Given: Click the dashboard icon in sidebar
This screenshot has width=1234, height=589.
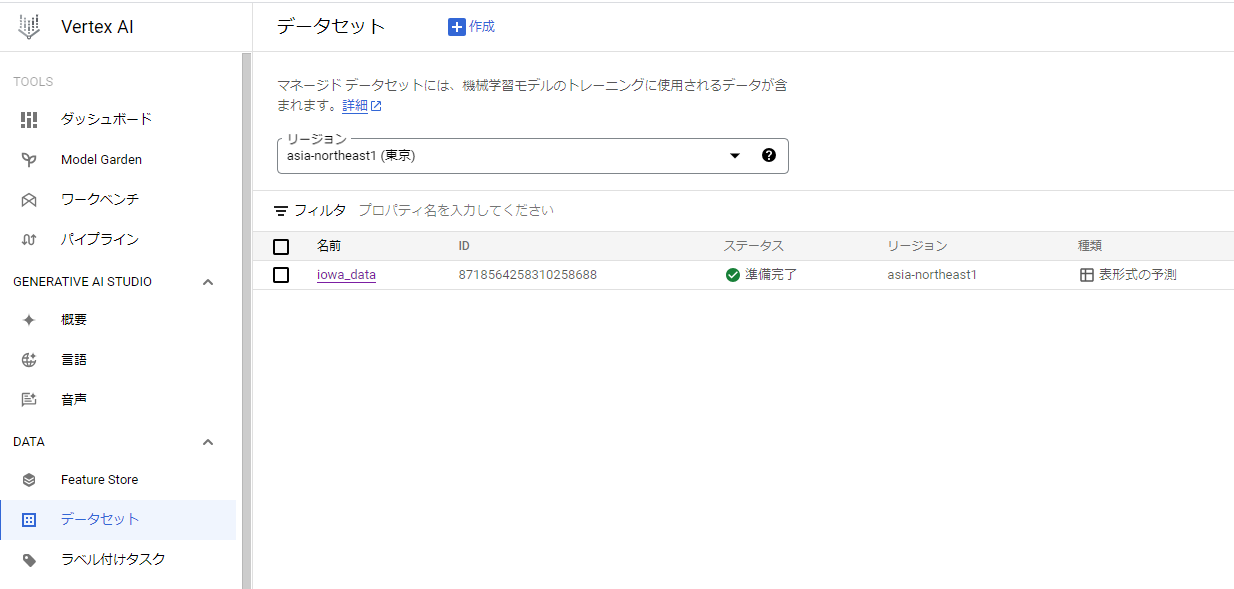Looking at the screenshot, I should (29, 119).
